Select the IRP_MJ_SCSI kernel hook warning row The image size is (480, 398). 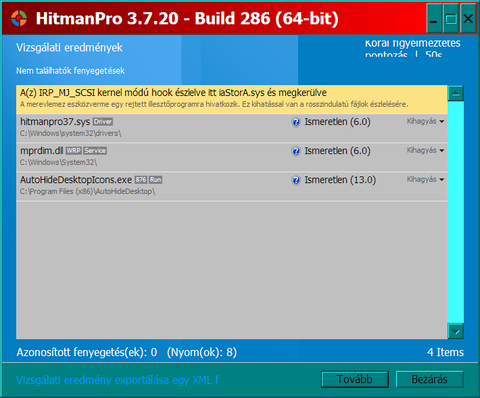click(232, 99)
